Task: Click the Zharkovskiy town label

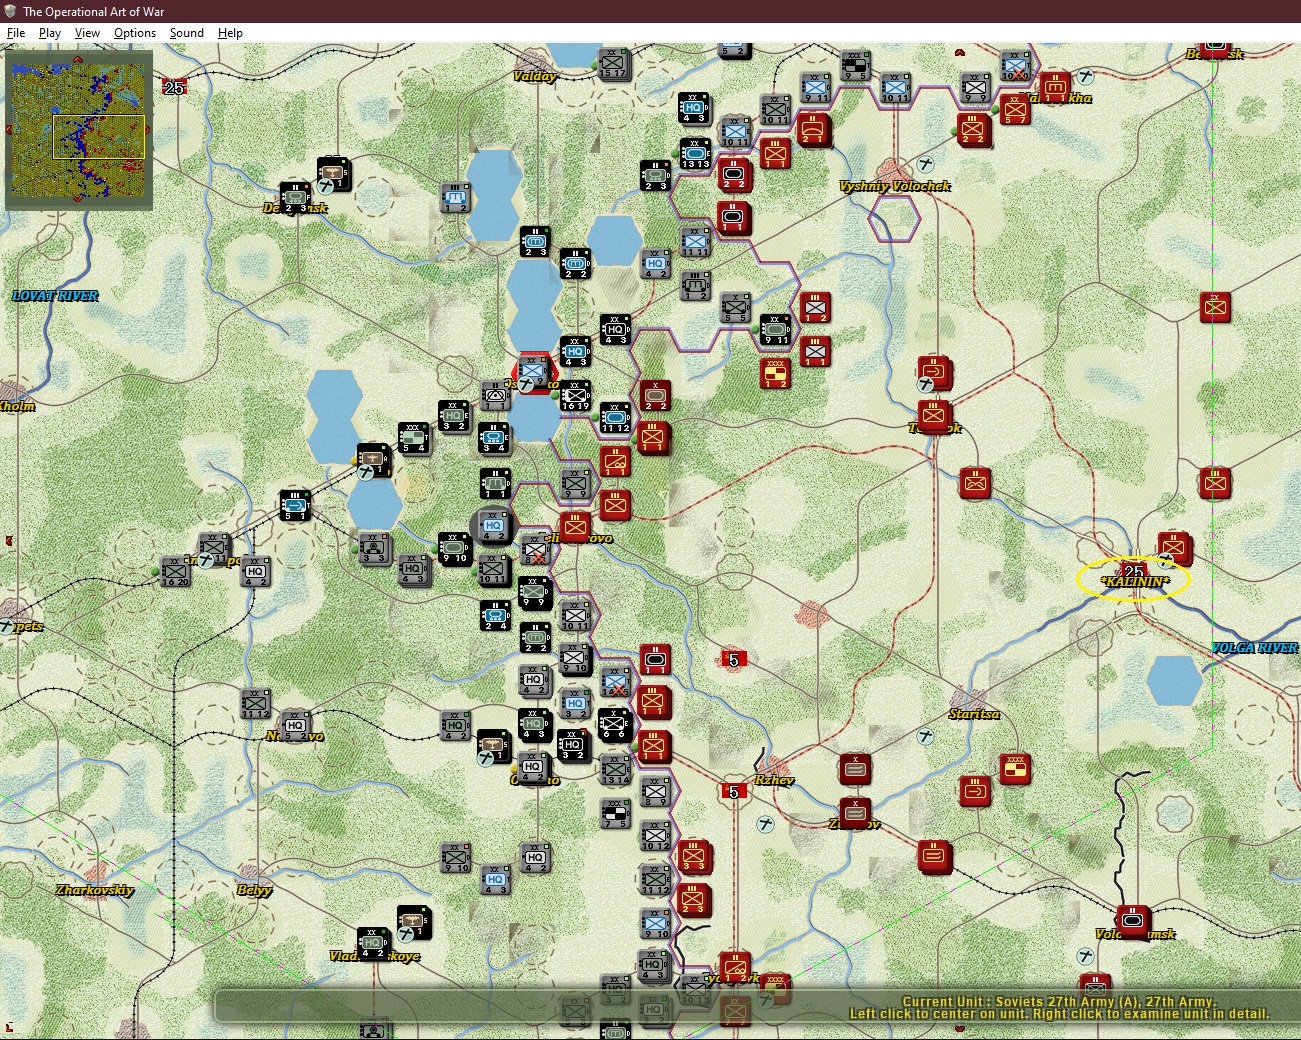Action: (x=95, y=890)
